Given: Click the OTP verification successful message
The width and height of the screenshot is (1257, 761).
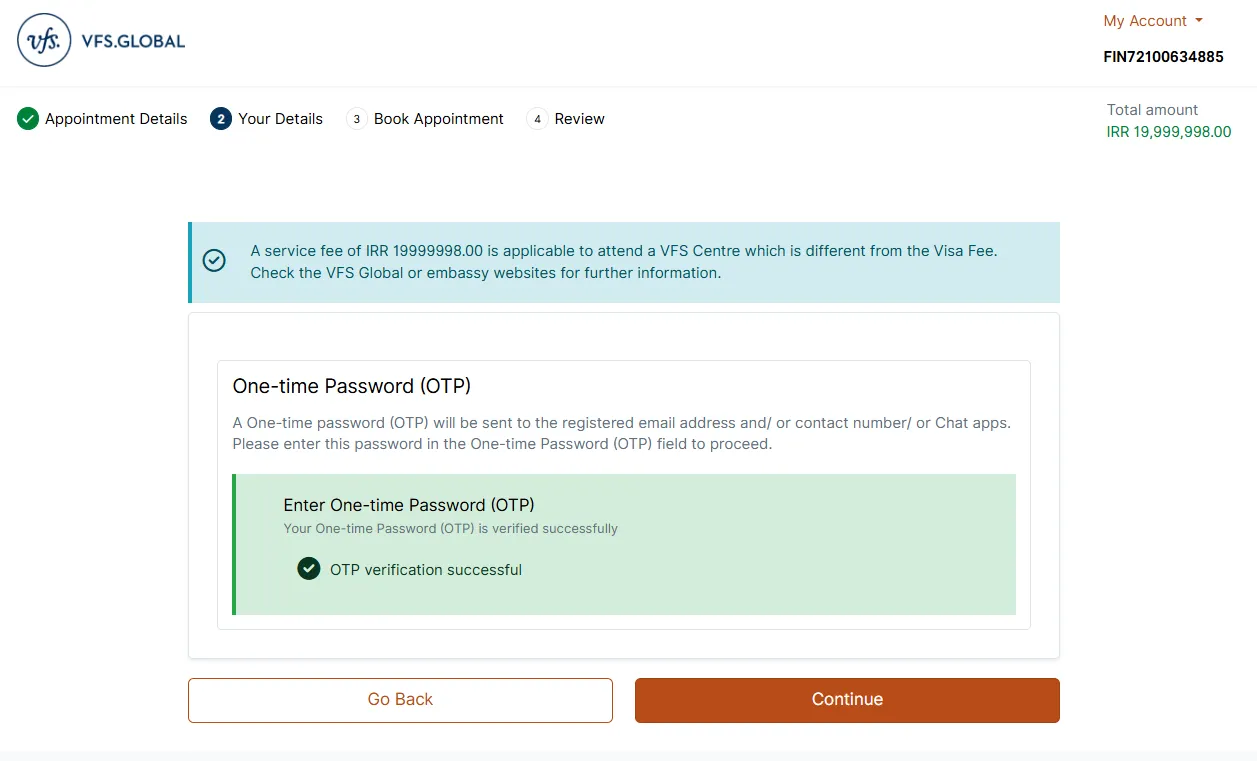Looking at the screenshot, I should coord(426,570).
